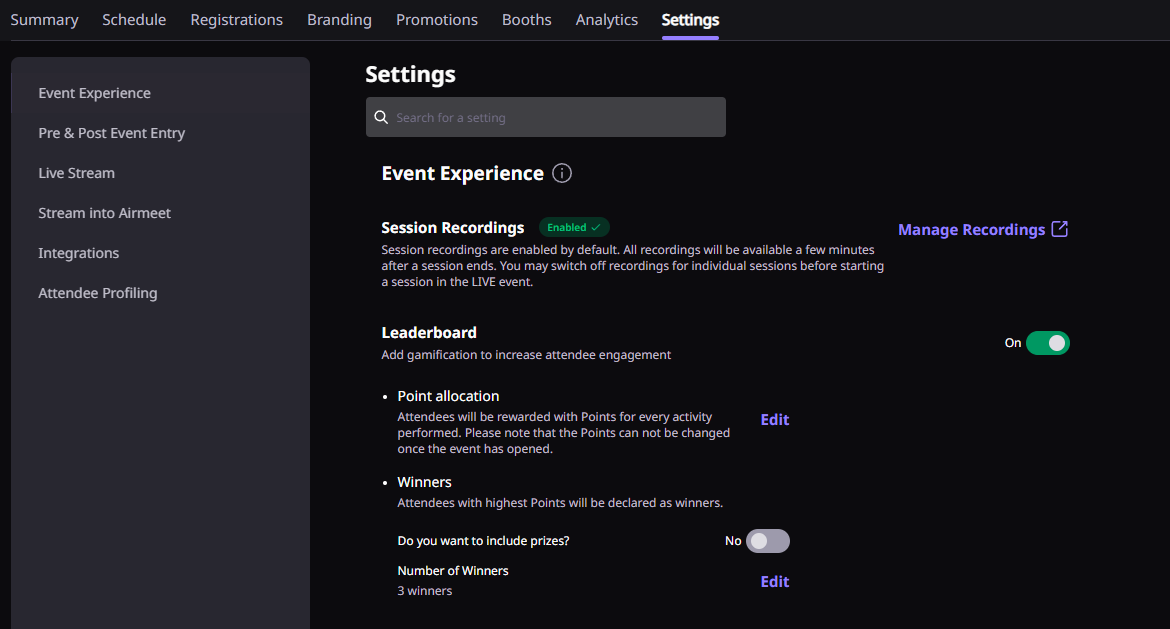Enable the include prizes toggle

pyautogui.click(x=767, y=541)
